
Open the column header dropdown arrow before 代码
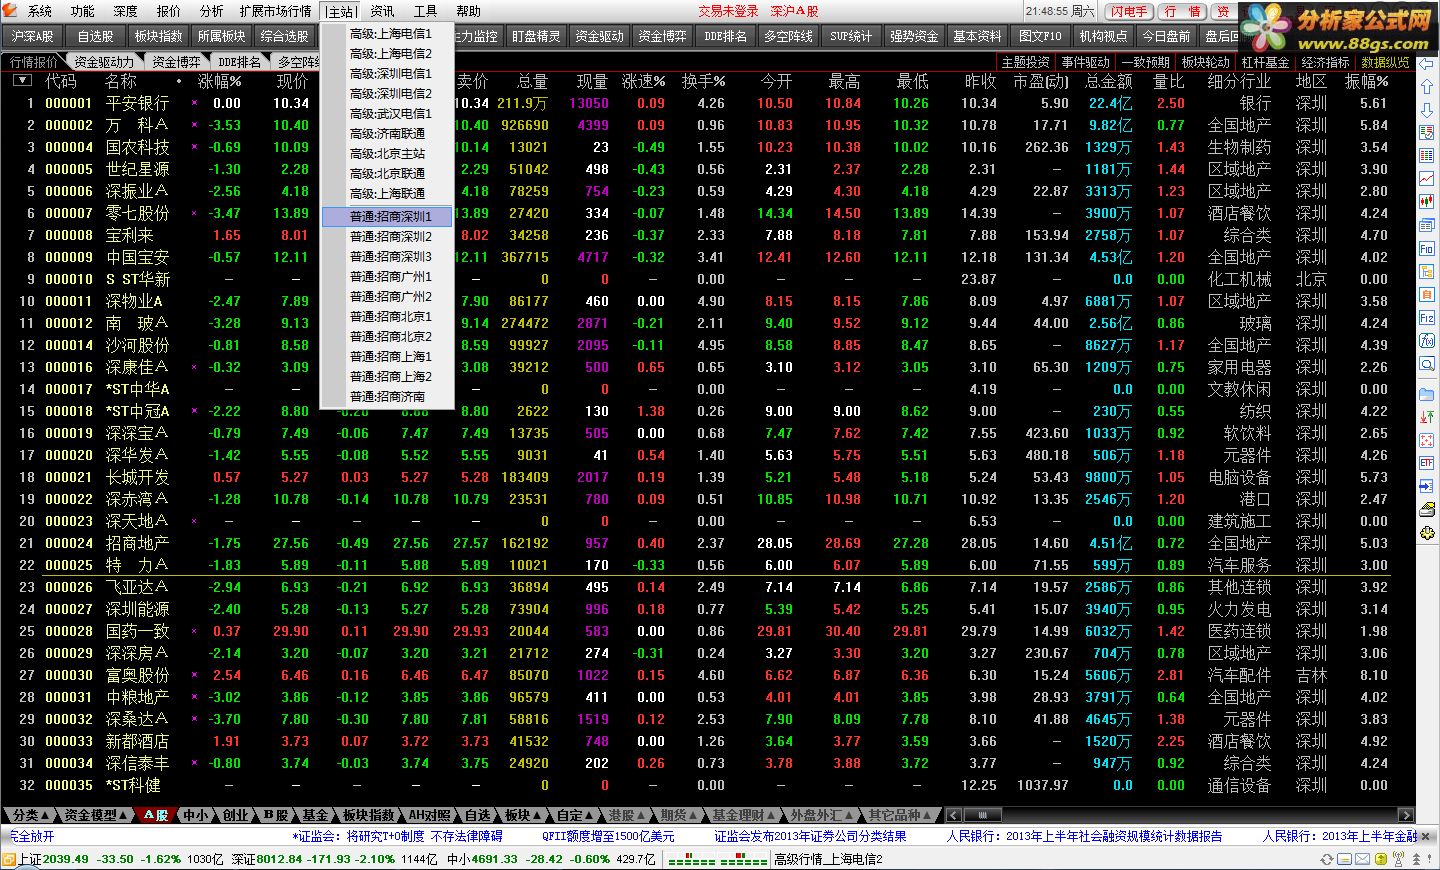(22, 81)
